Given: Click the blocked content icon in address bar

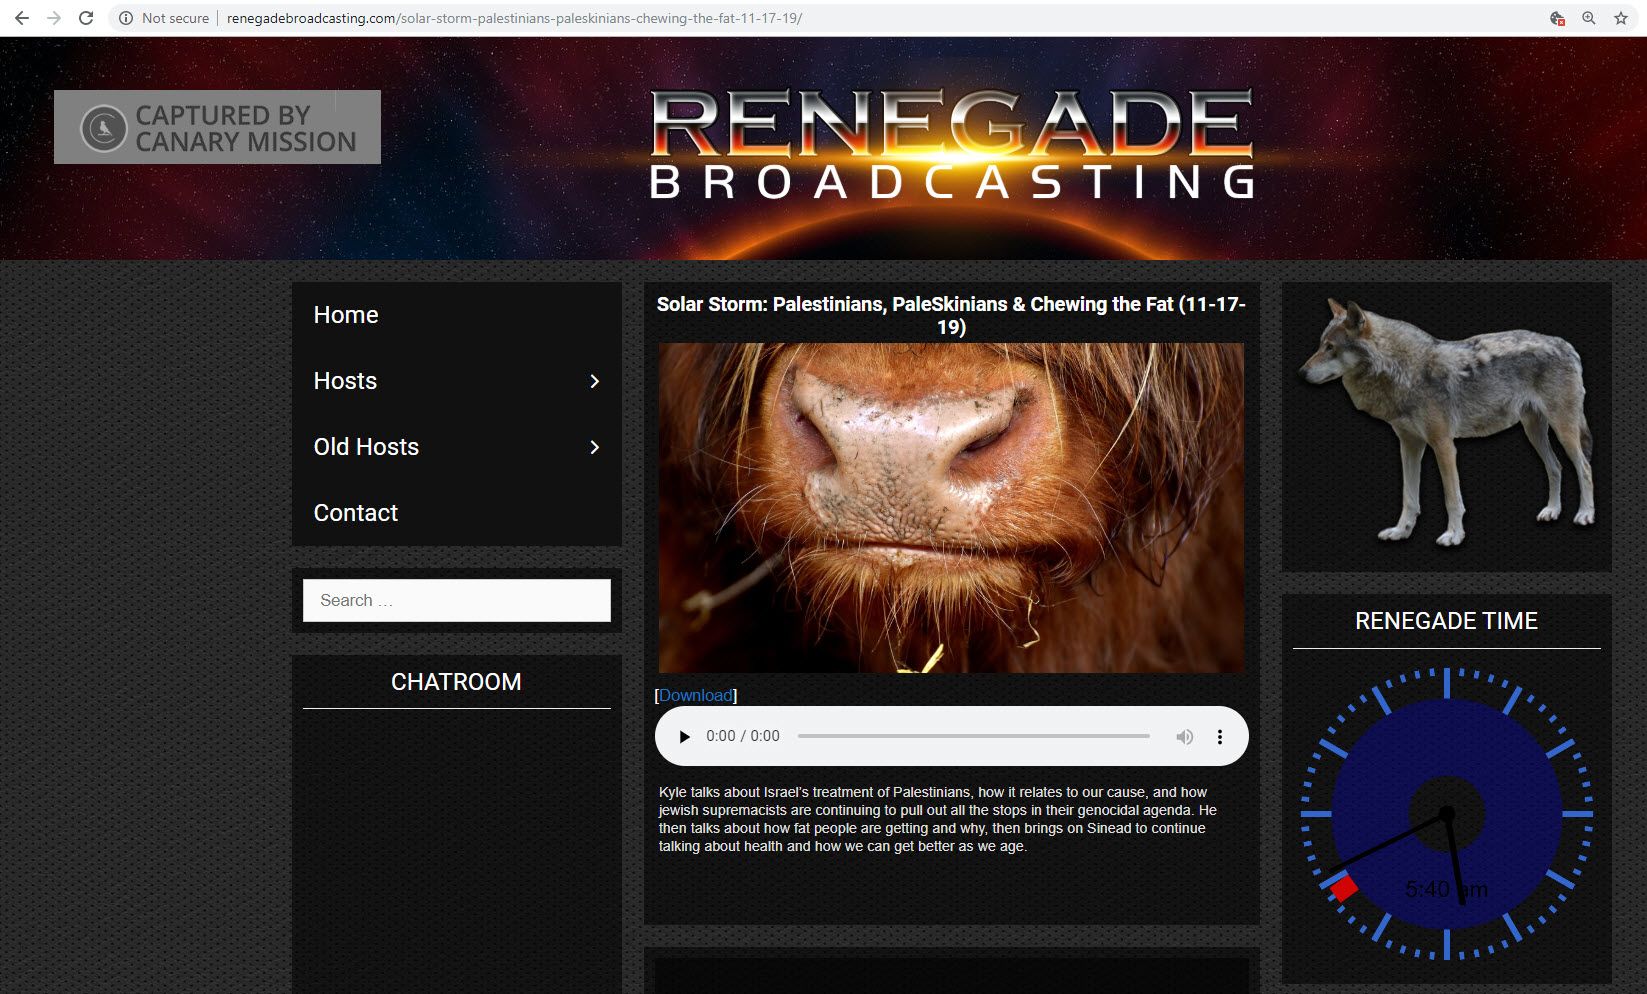Looking at the screenshot, I should (1557, 18).
